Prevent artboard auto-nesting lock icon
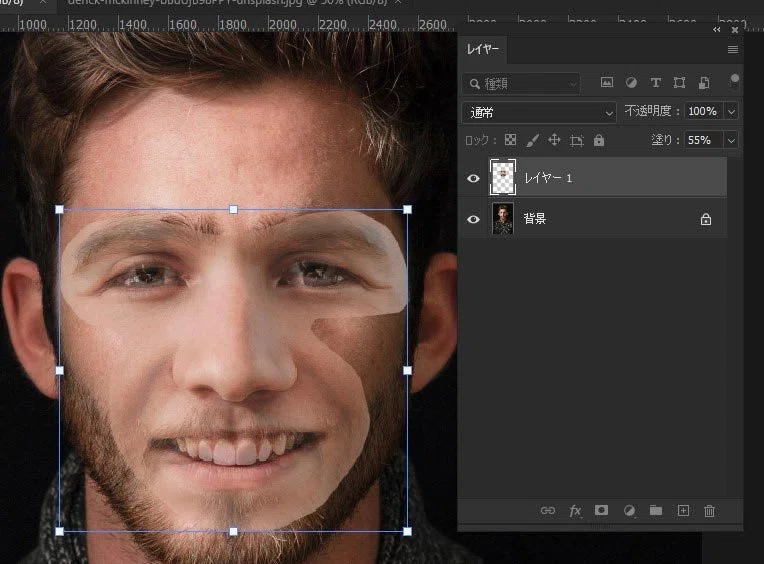The height and width of the screenshot is (564, 764). 576,141
